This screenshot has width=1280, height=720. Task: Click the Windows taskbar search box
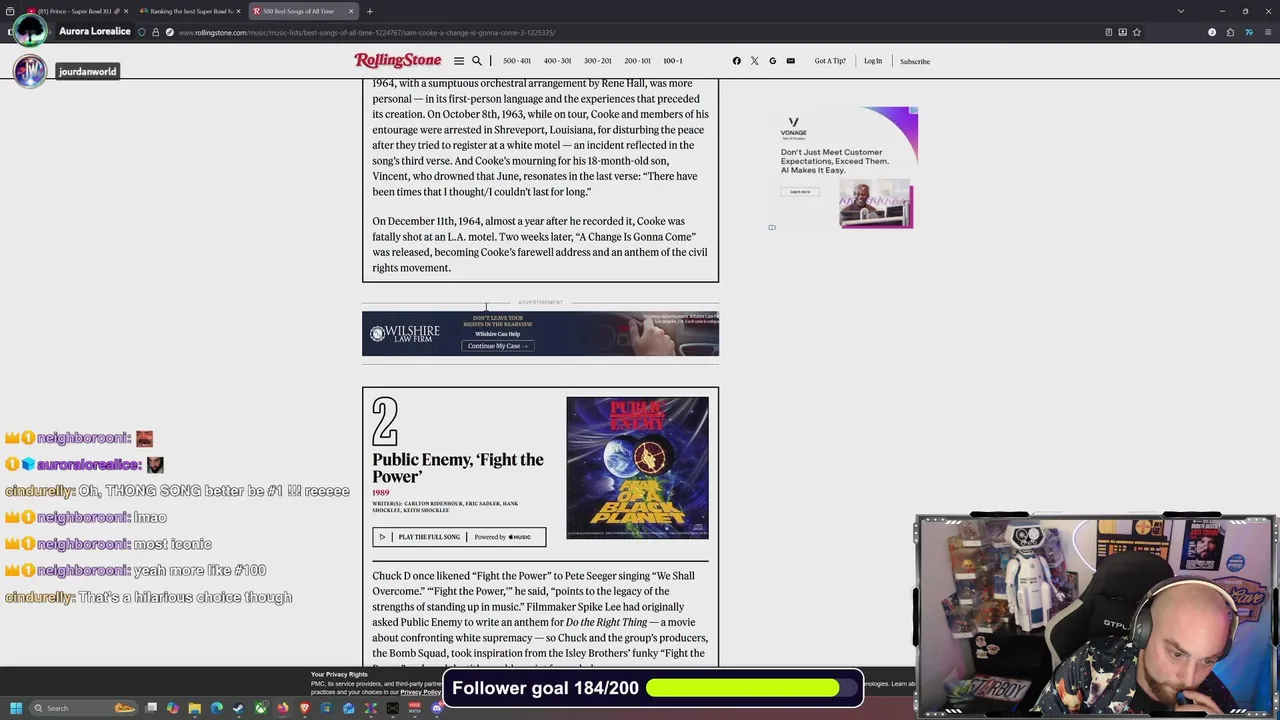coord(83,708)
